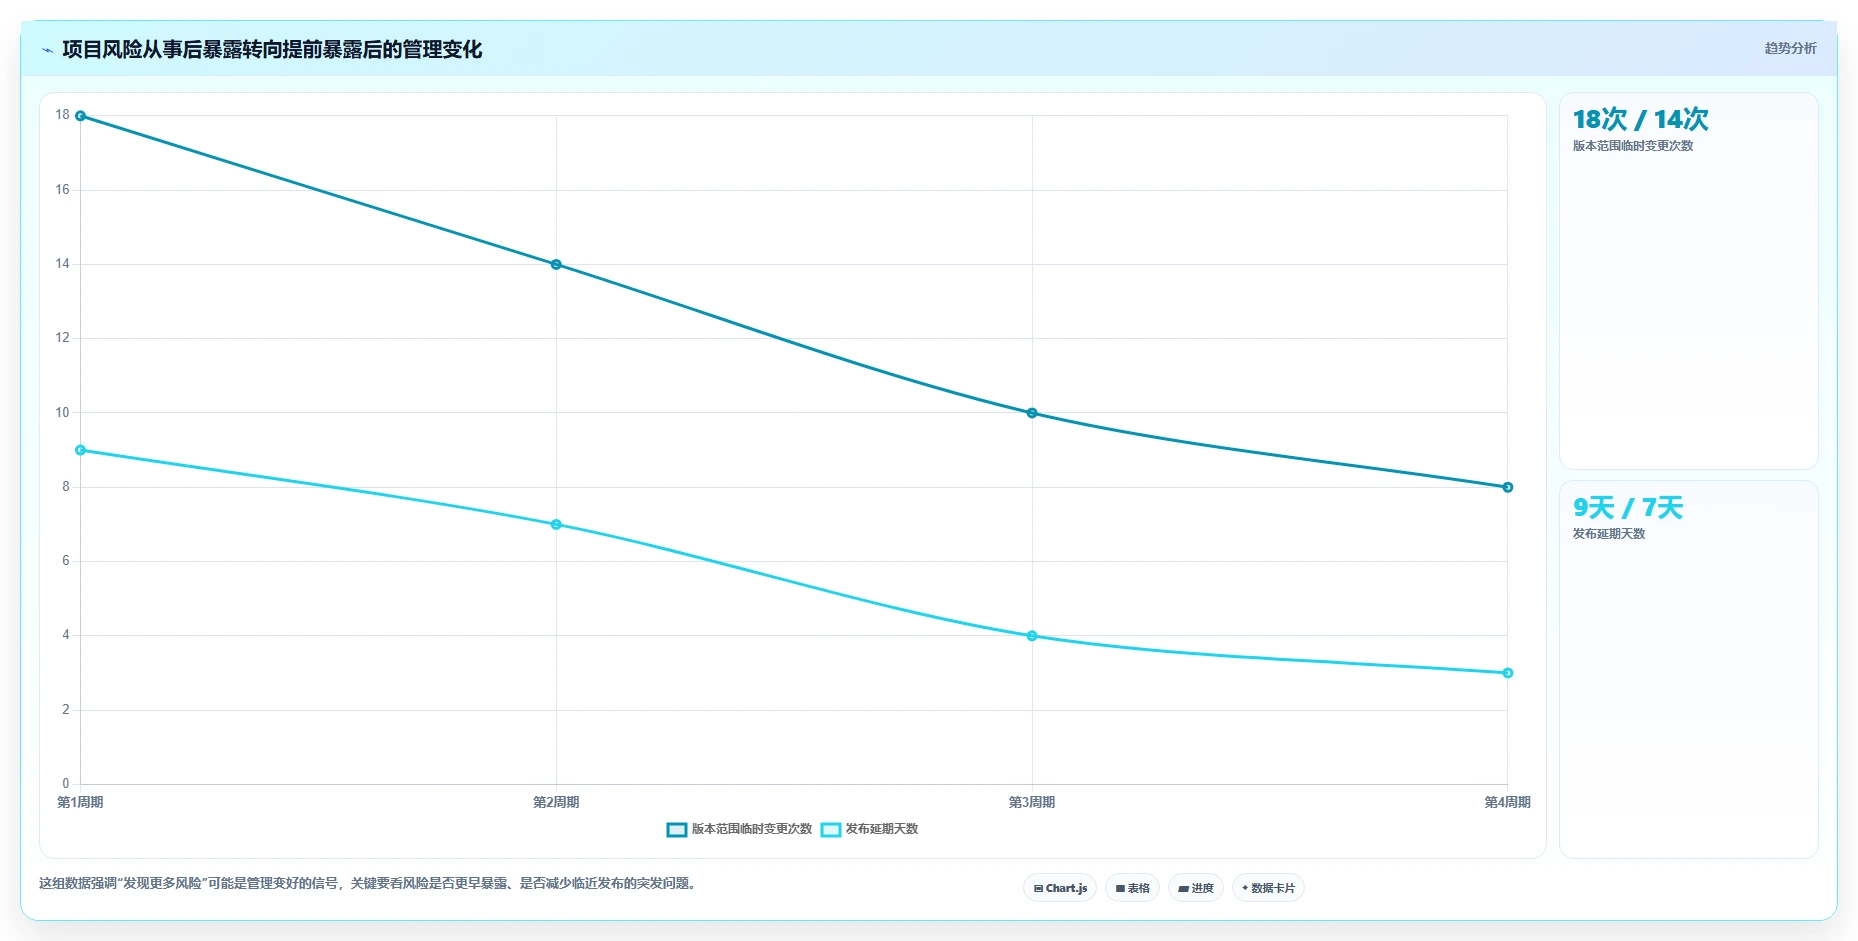Image resolution: width=1858 pixels, height=941 pixels.
Task: Click the light line point at value 4
Action: (1032, 636)
